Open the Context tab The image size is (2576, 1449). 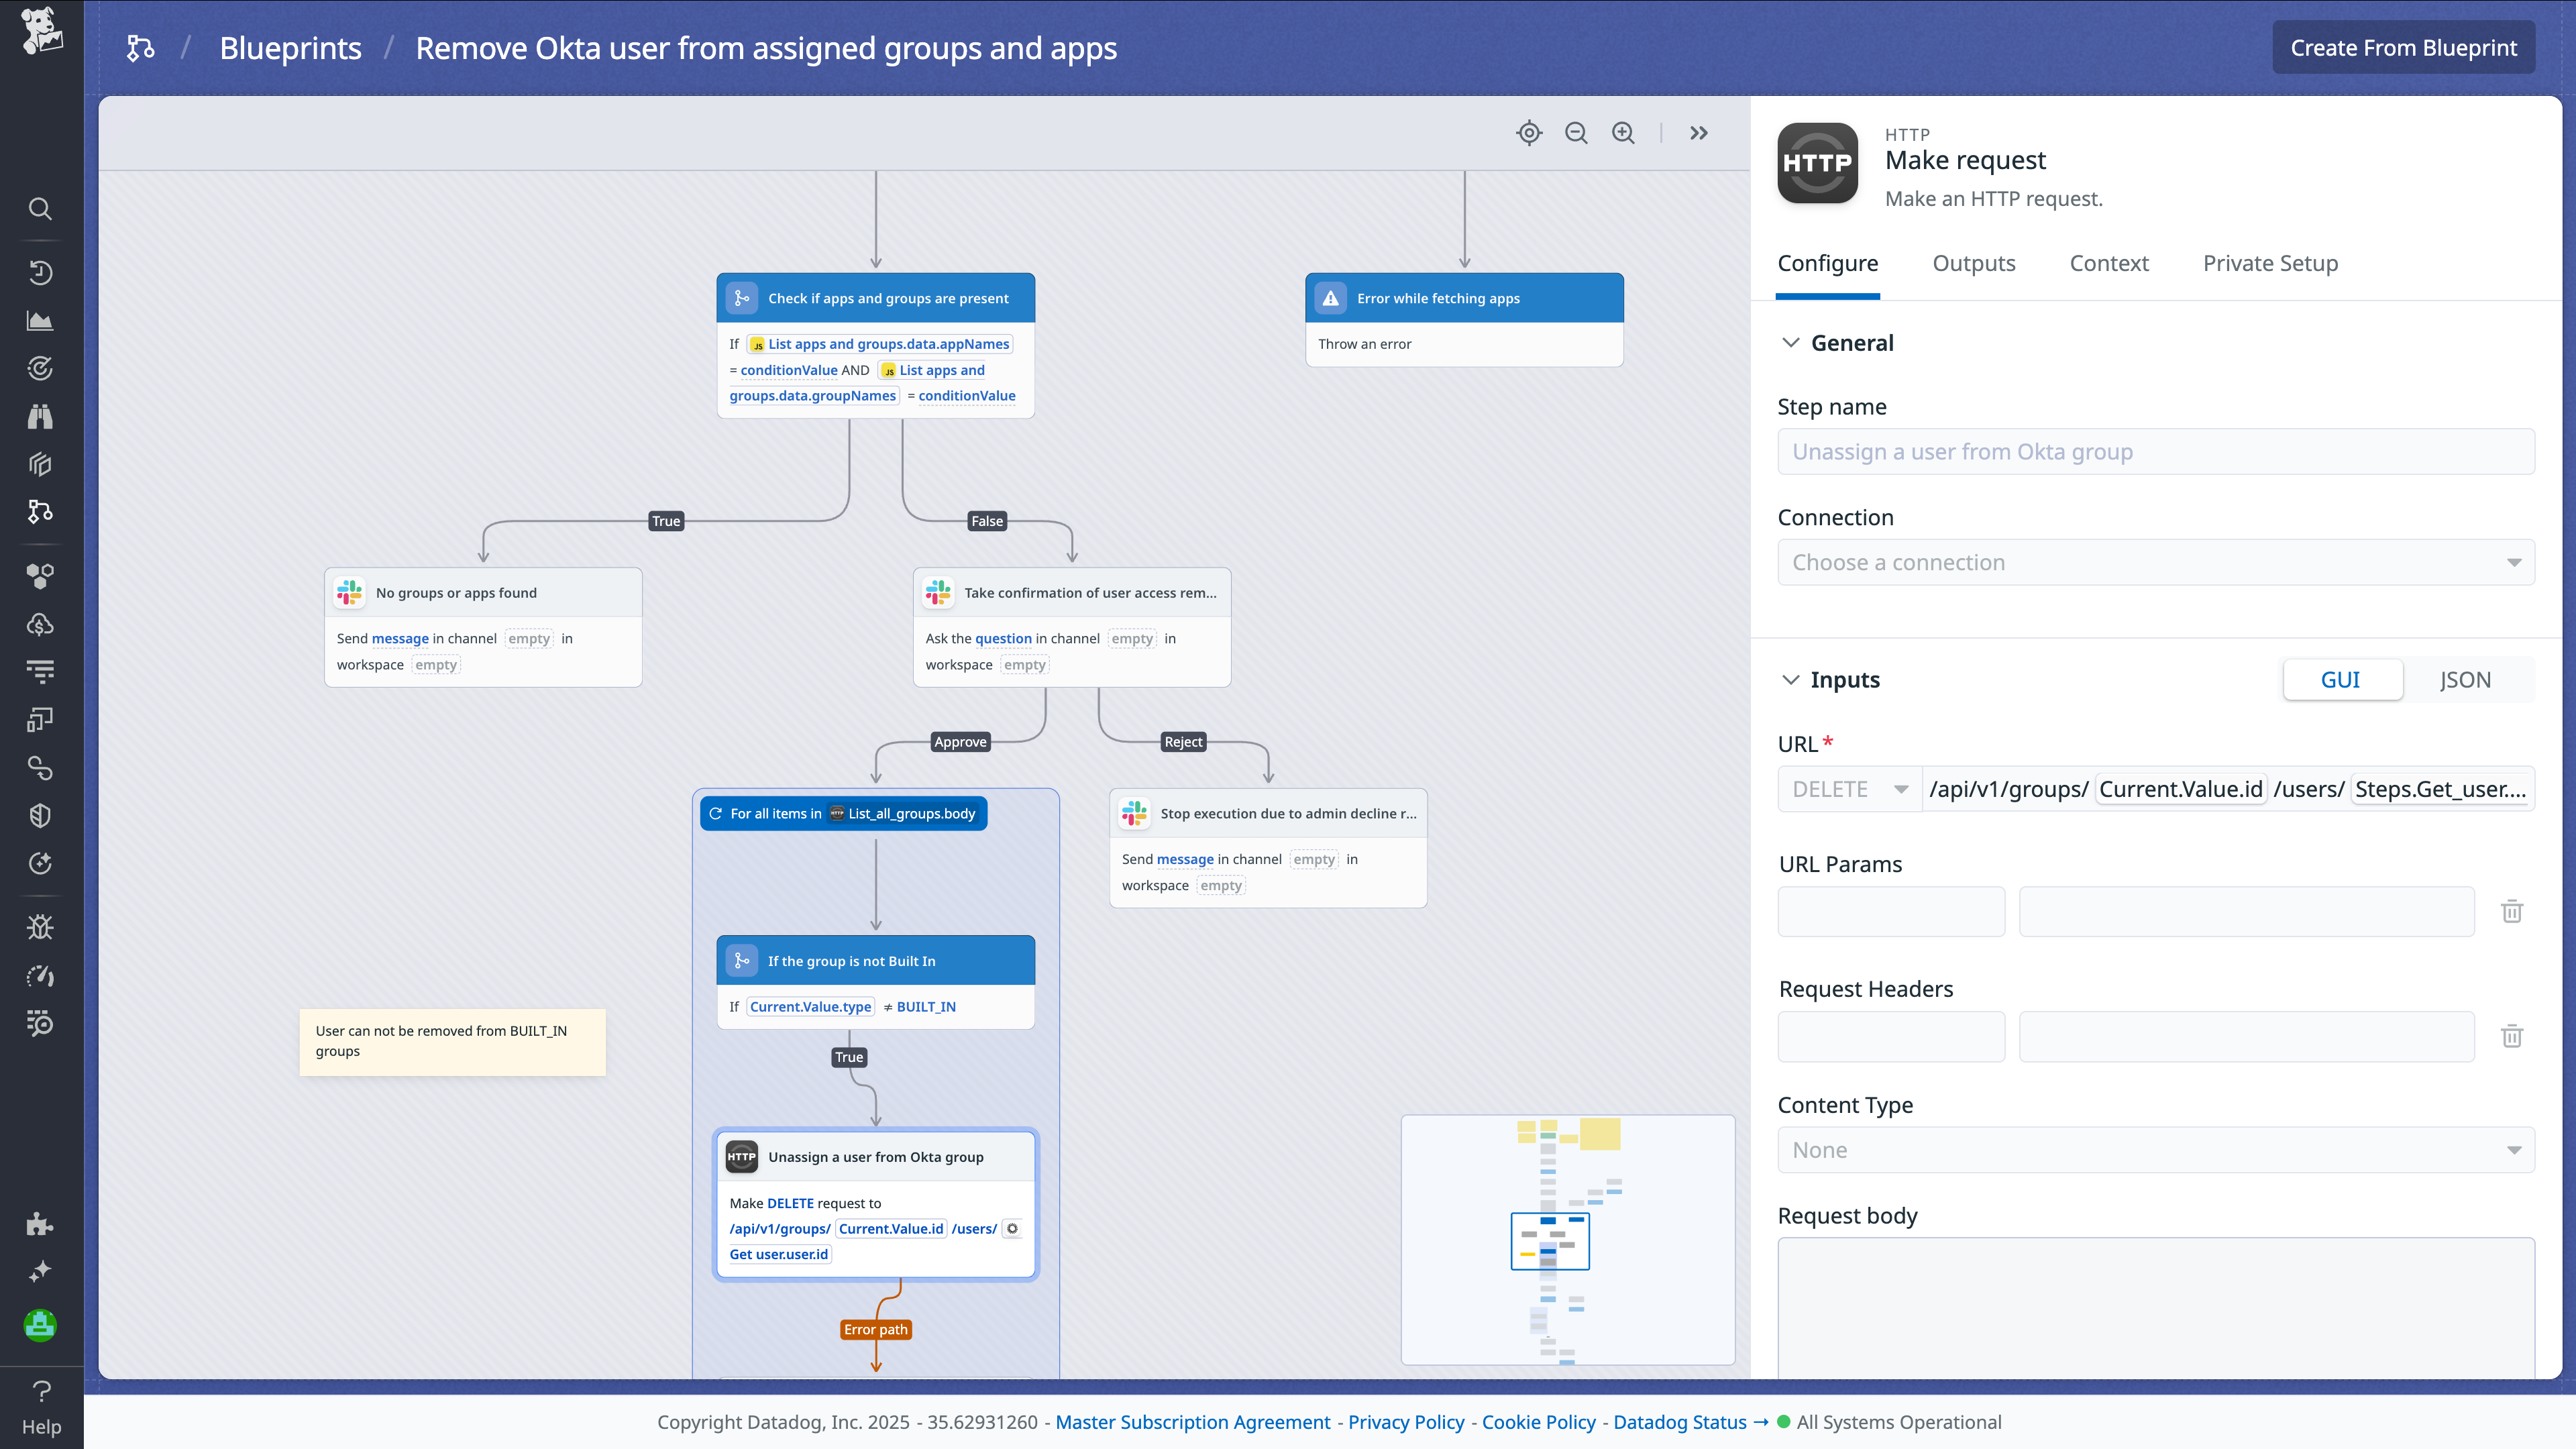[x=2109, y=263]
